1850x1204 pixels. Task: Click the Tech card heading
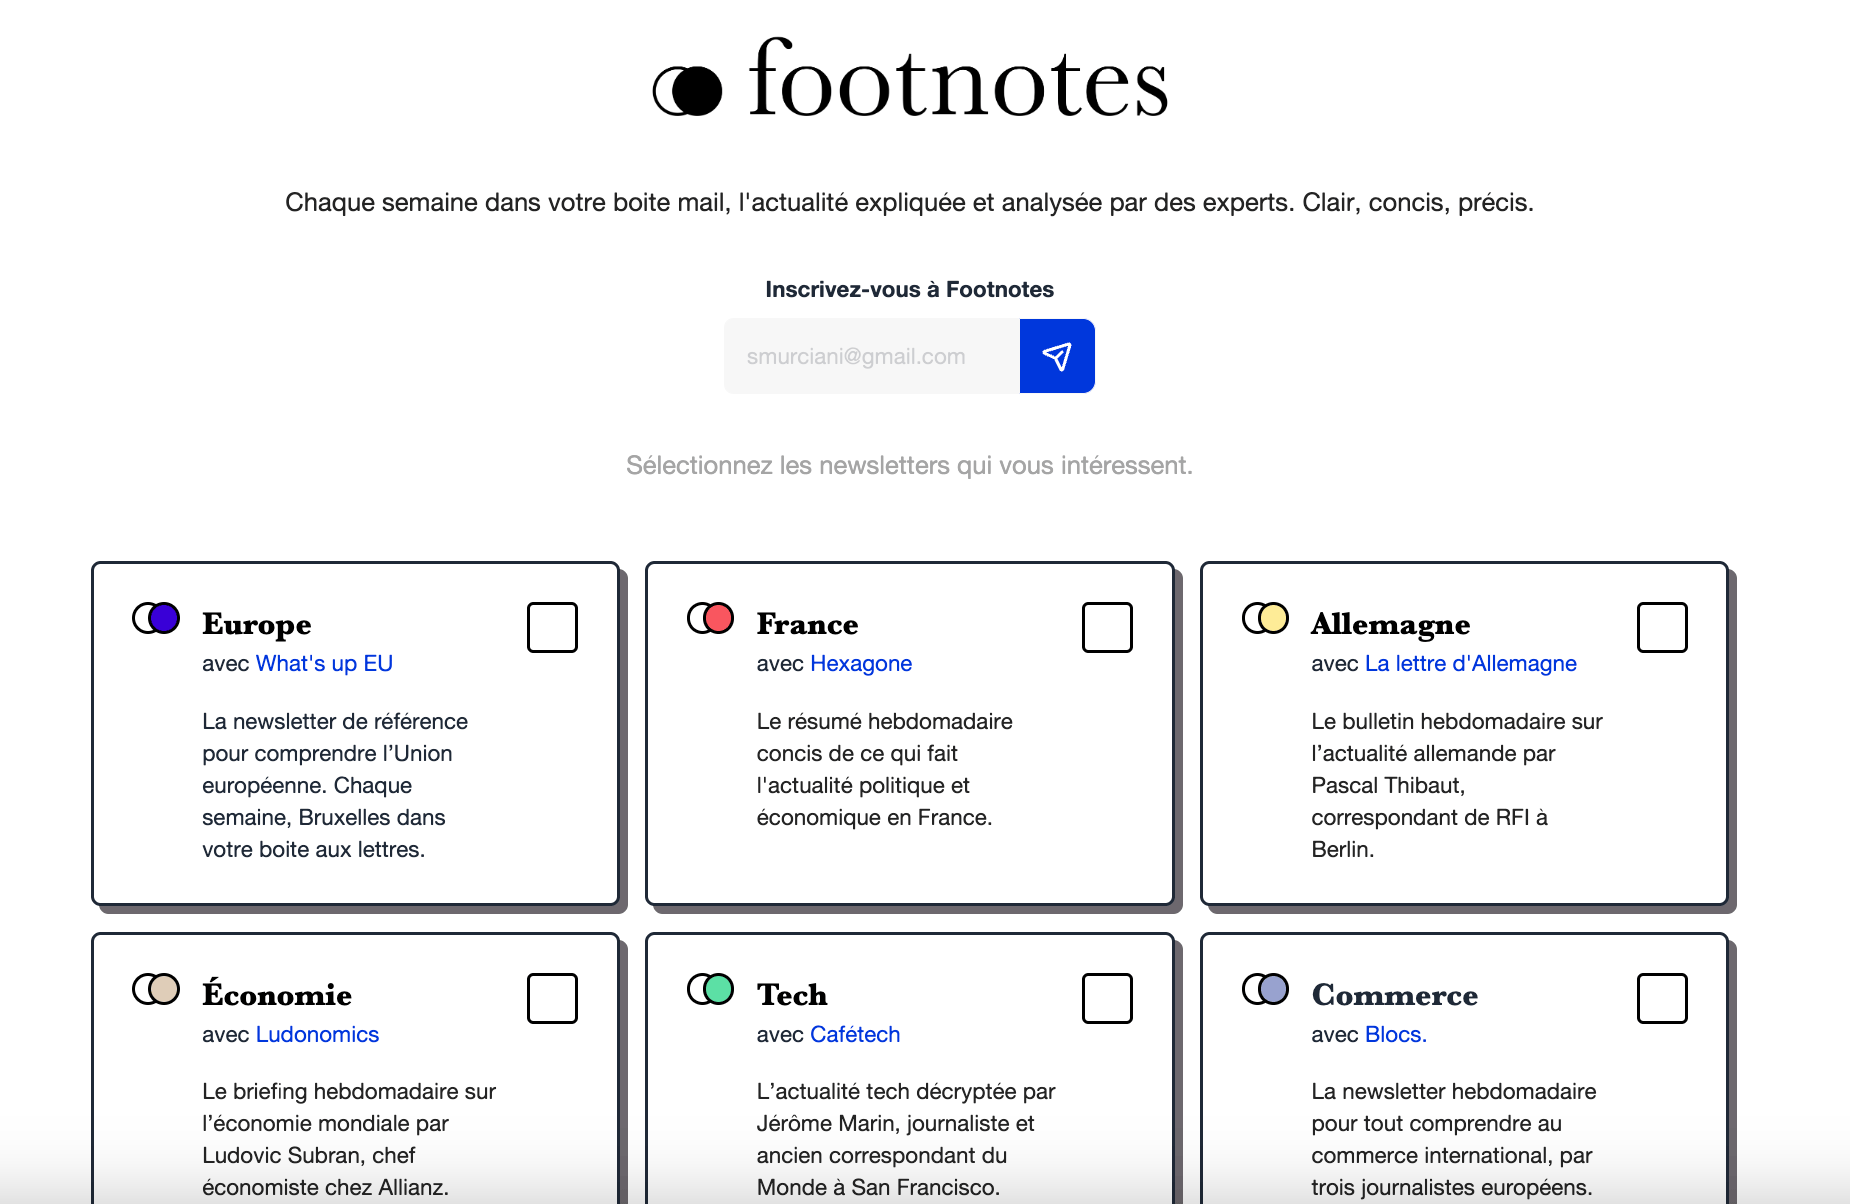[792, 995]
